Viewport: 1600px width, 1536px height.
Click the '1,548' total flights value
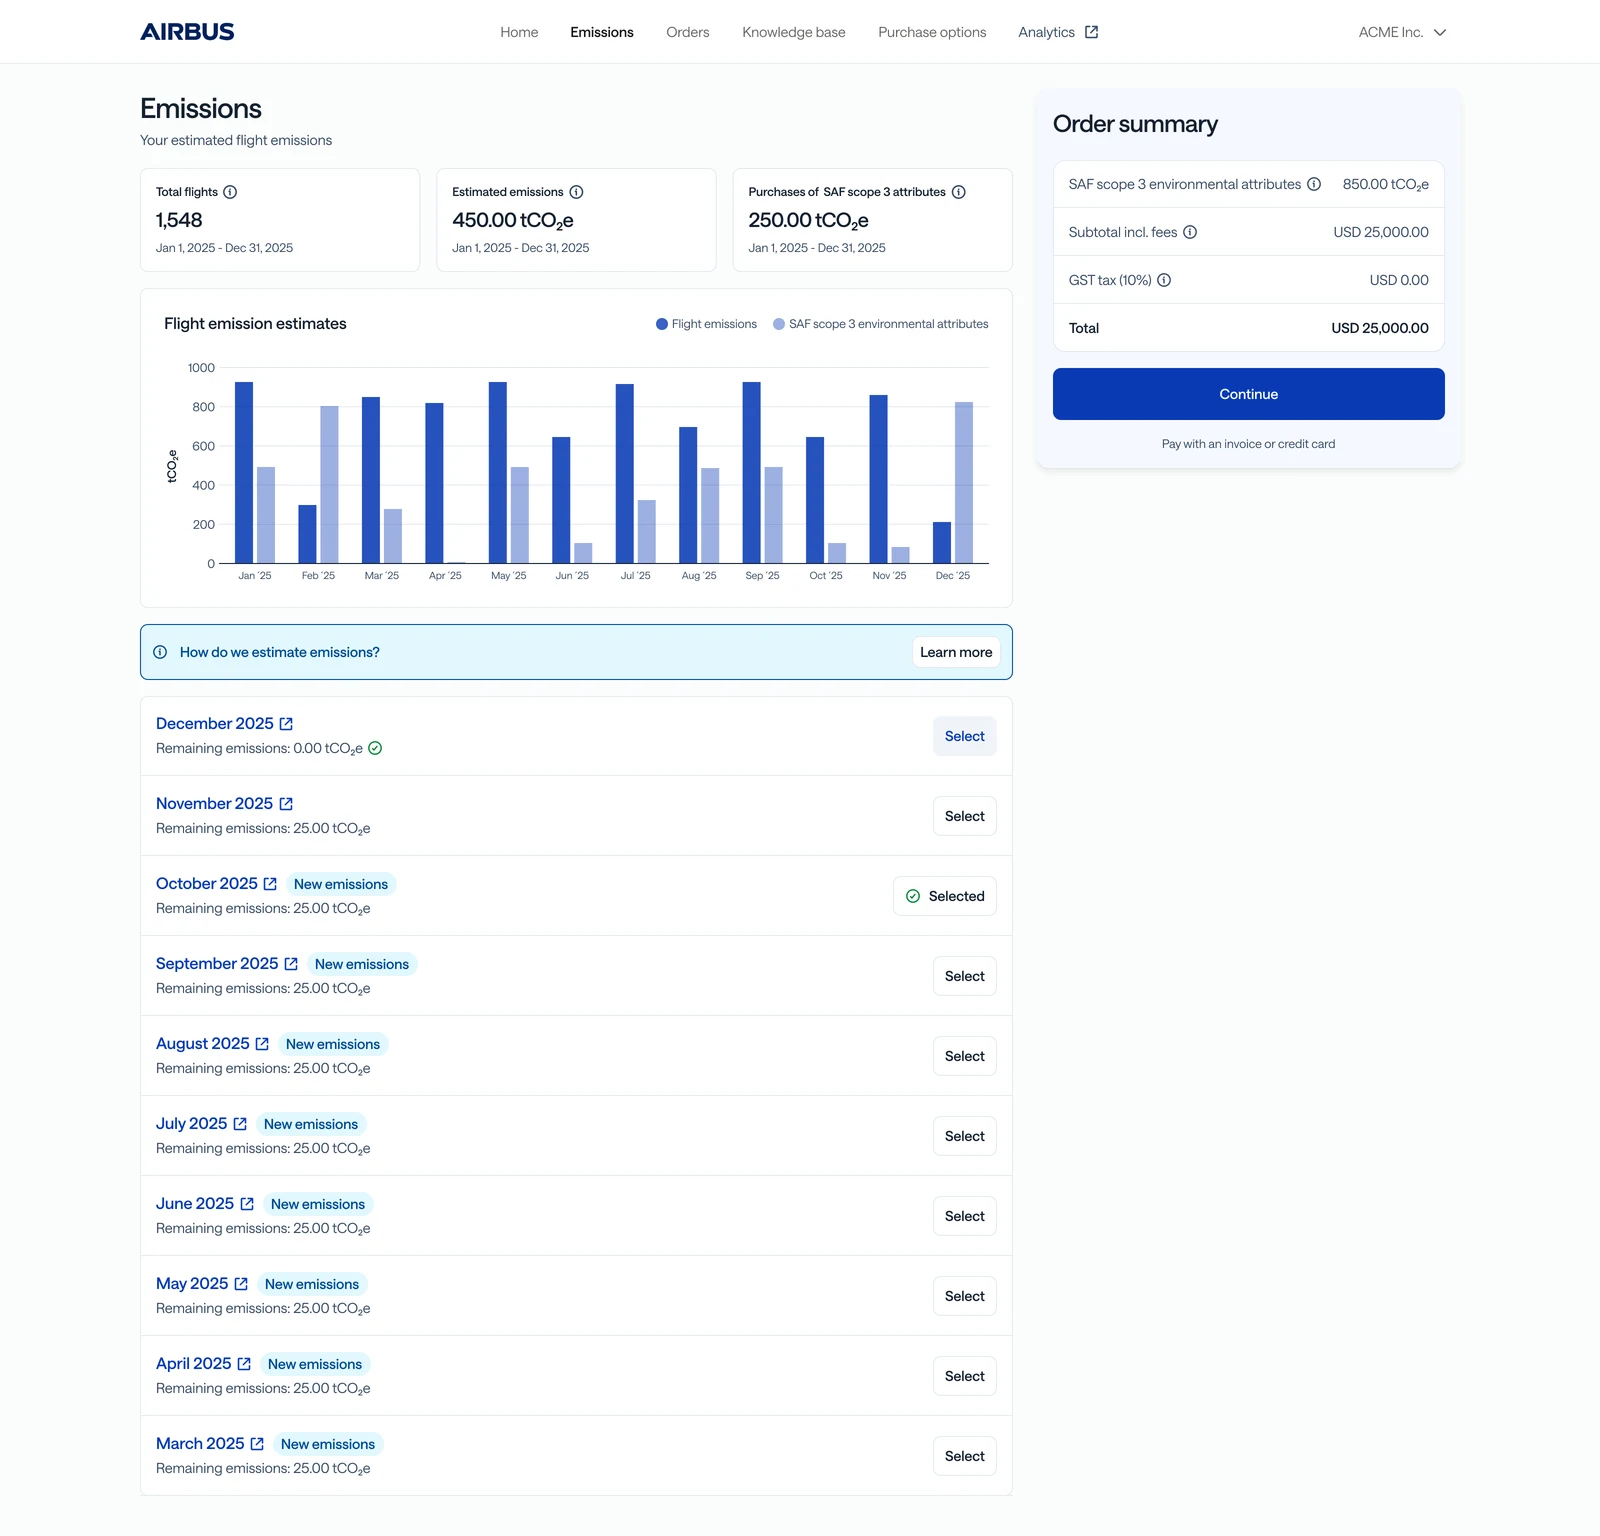pyautogui.click(x=179, y=220)
